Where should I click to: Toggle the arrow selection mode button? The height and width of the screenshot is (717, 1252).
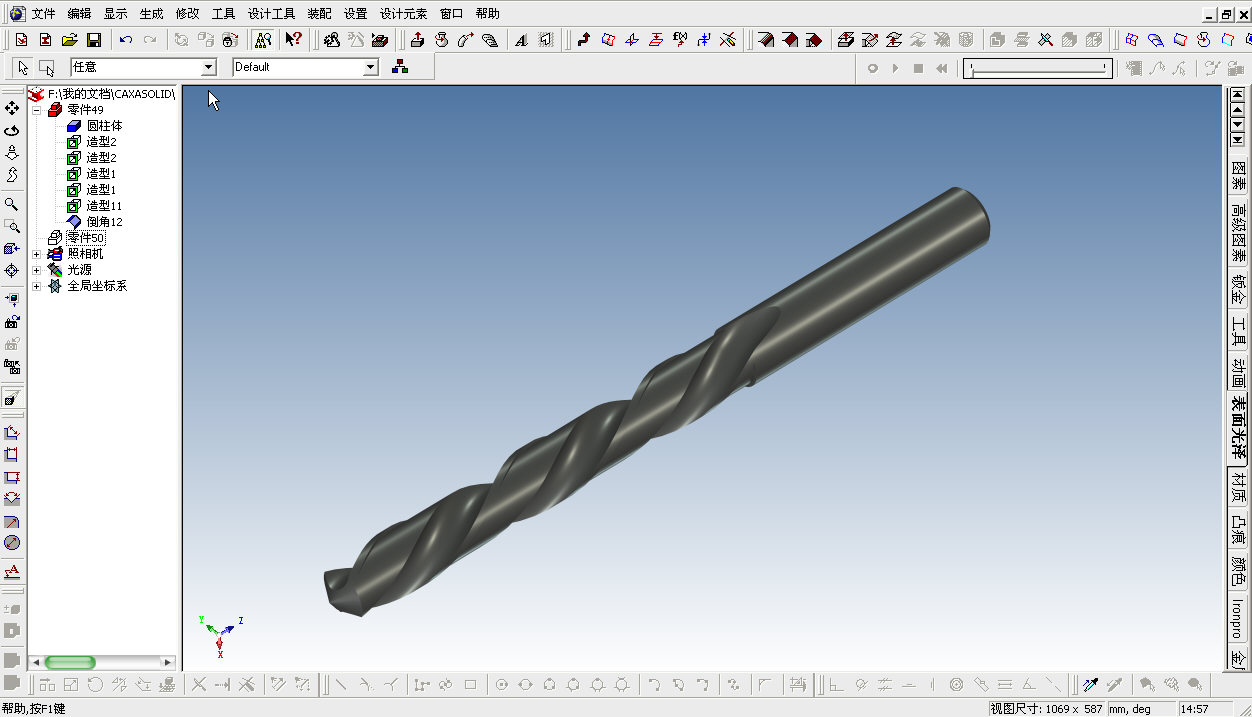[23, 67]
